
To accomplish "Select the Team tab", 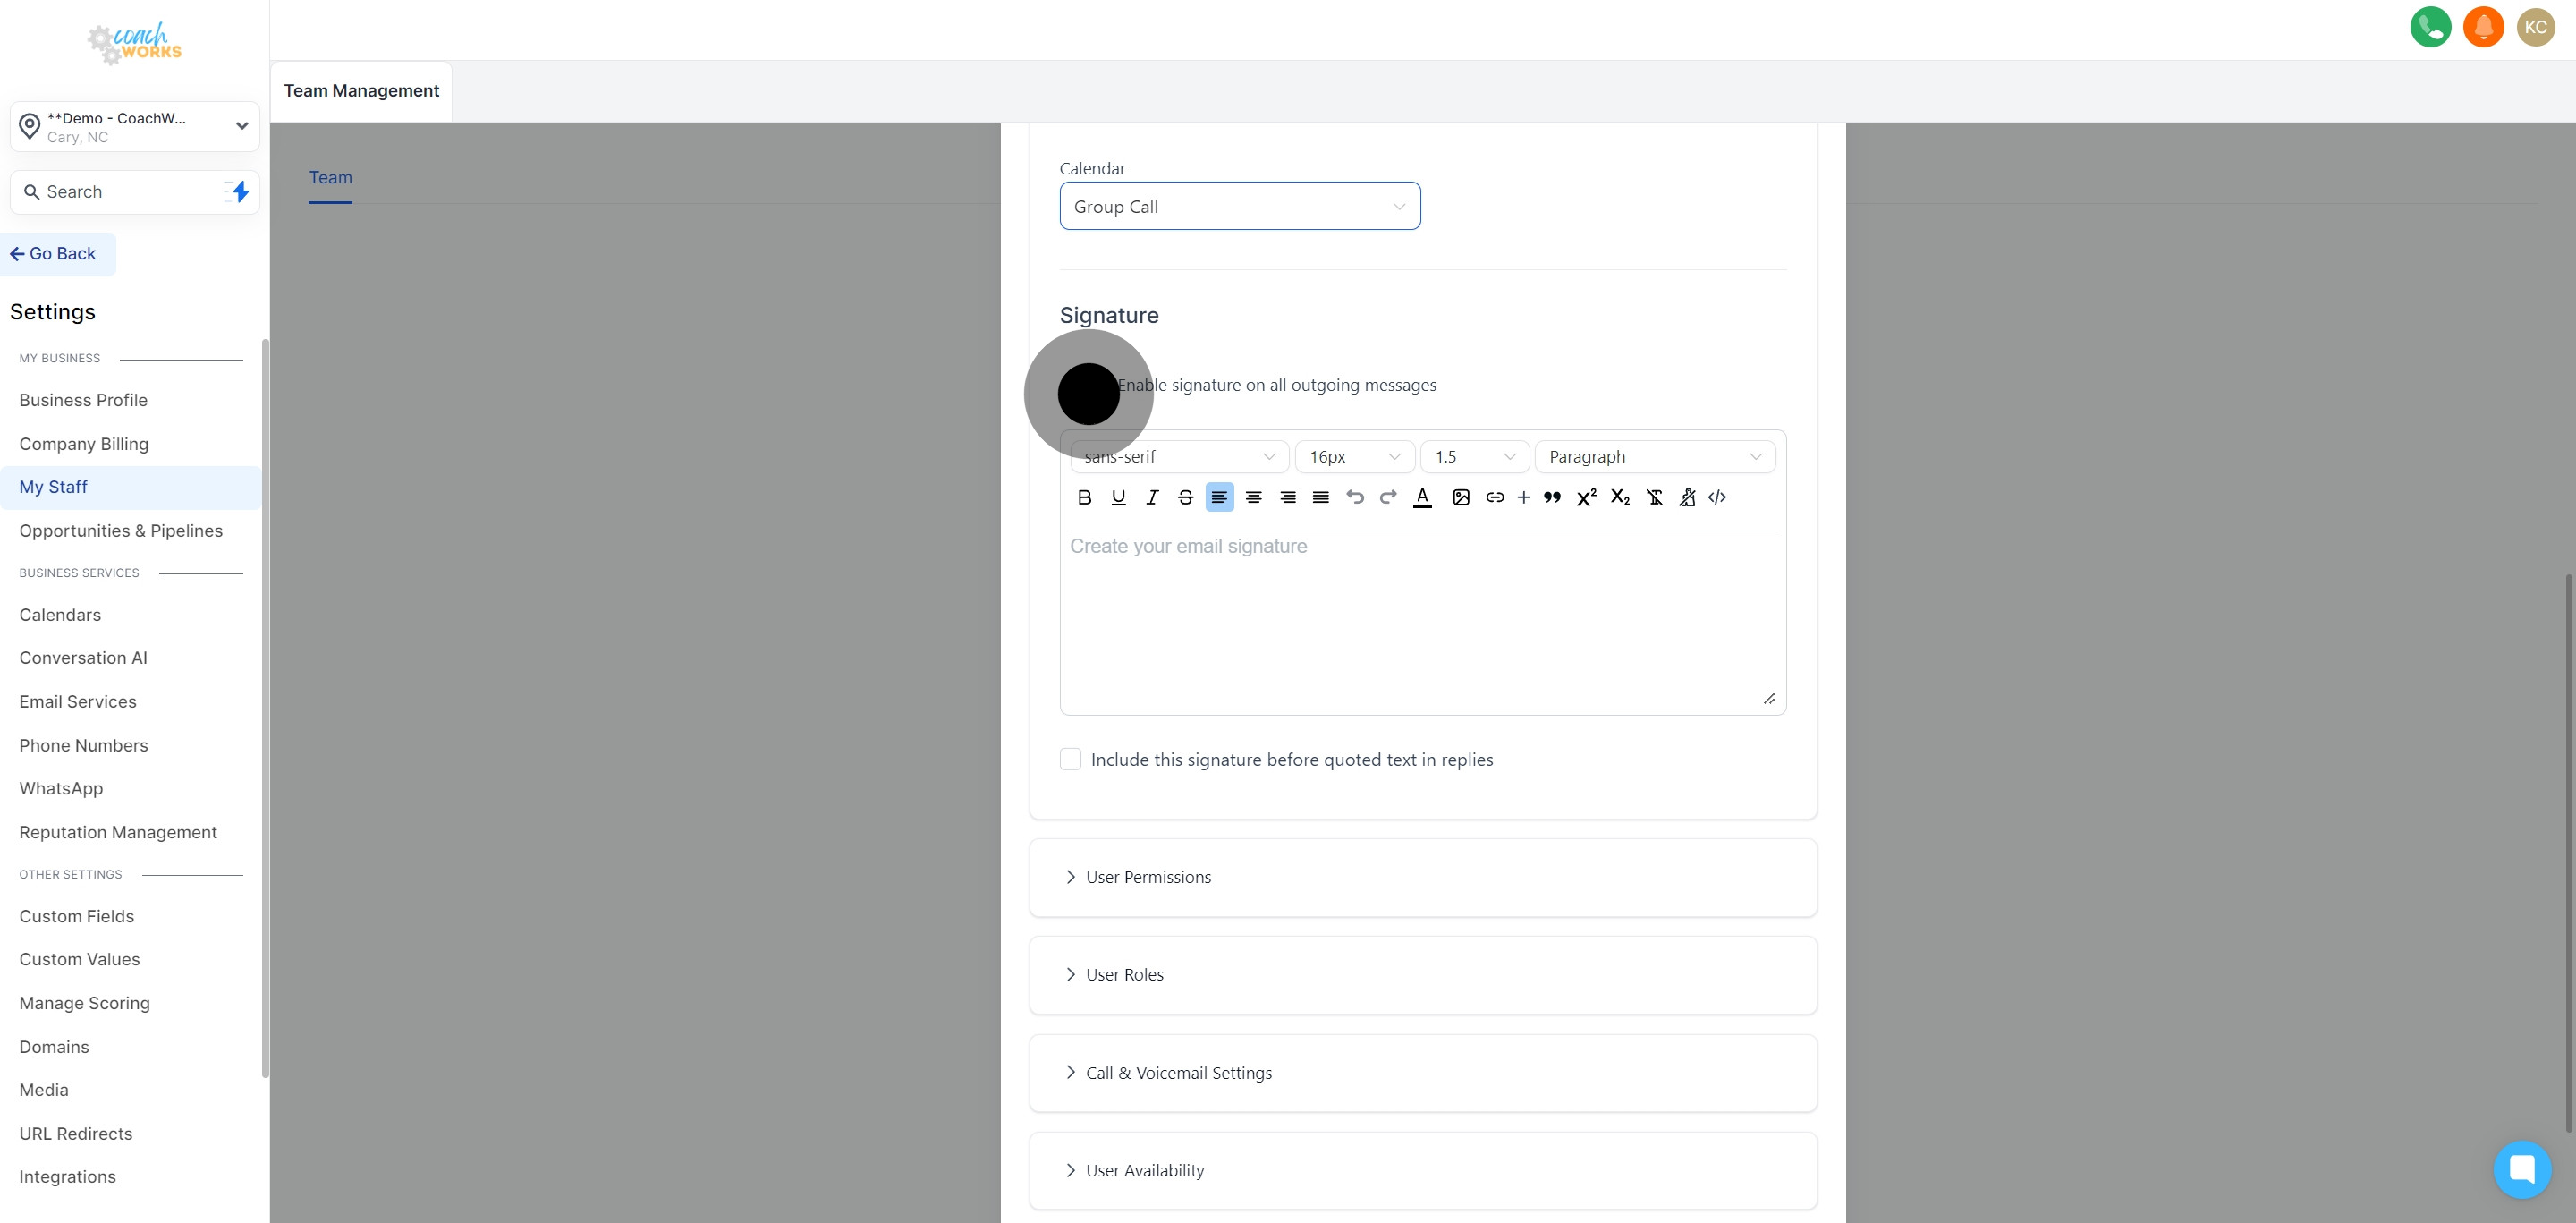I will point(330,177).
